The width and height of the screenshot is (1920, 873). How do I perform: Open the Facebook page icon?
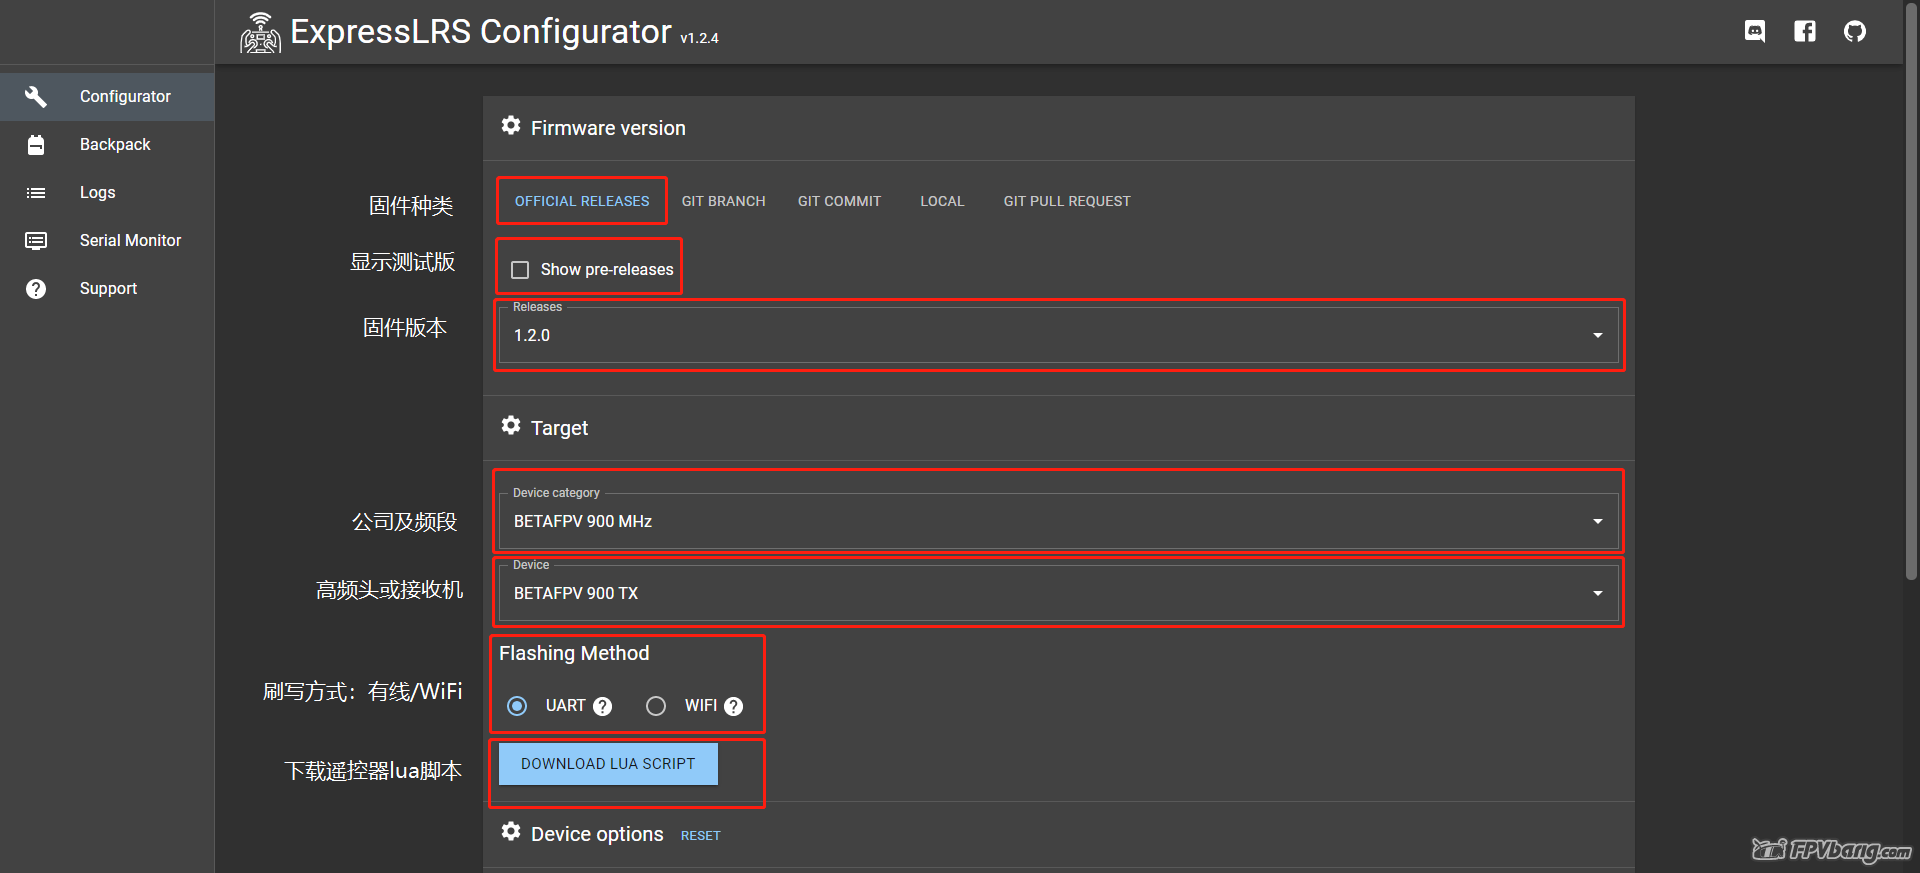coord(1805,31)
